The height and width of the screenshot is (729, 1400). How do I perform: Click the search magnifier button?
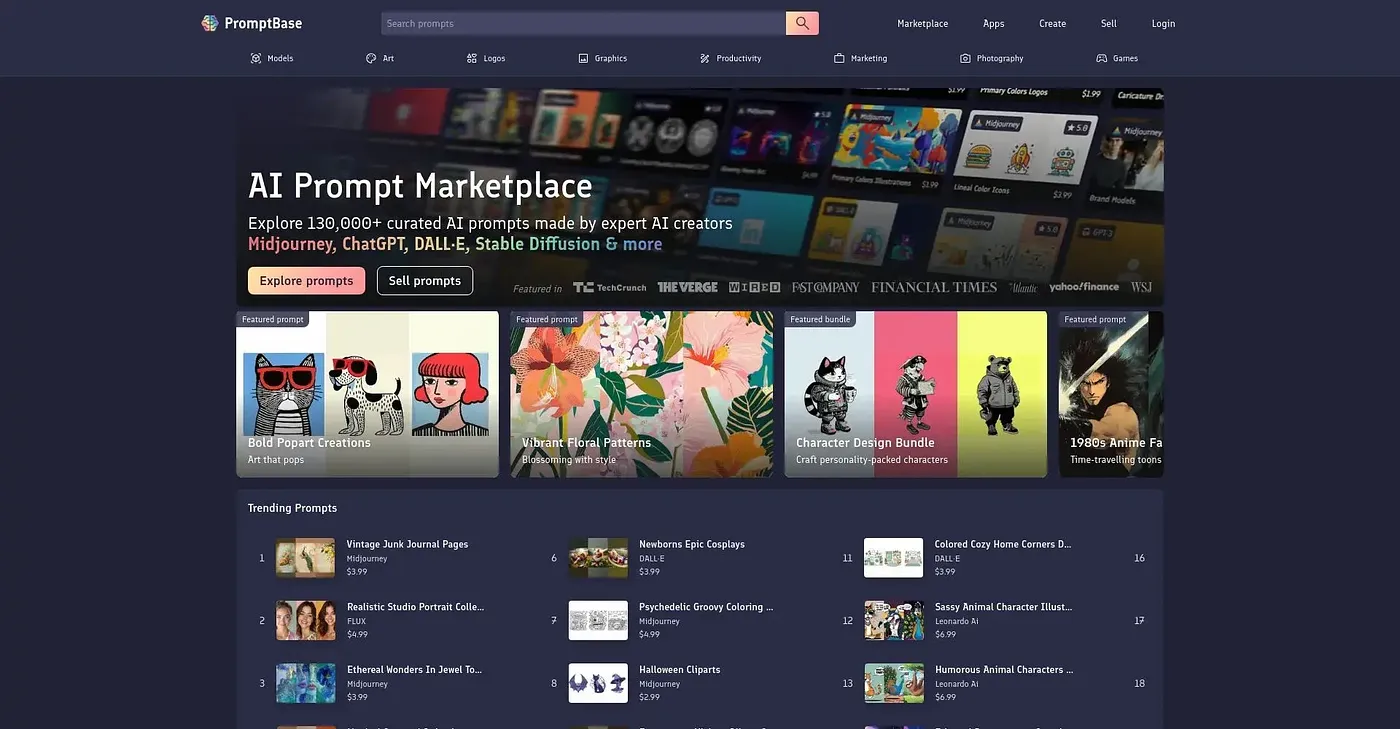pos(802,23)
